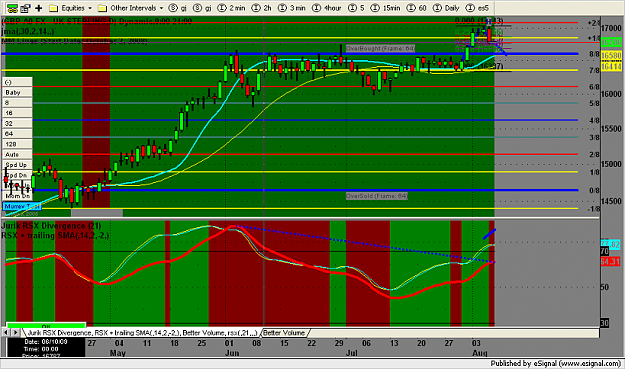Click the OverSold (Frame: 64) label

point(377,196)
